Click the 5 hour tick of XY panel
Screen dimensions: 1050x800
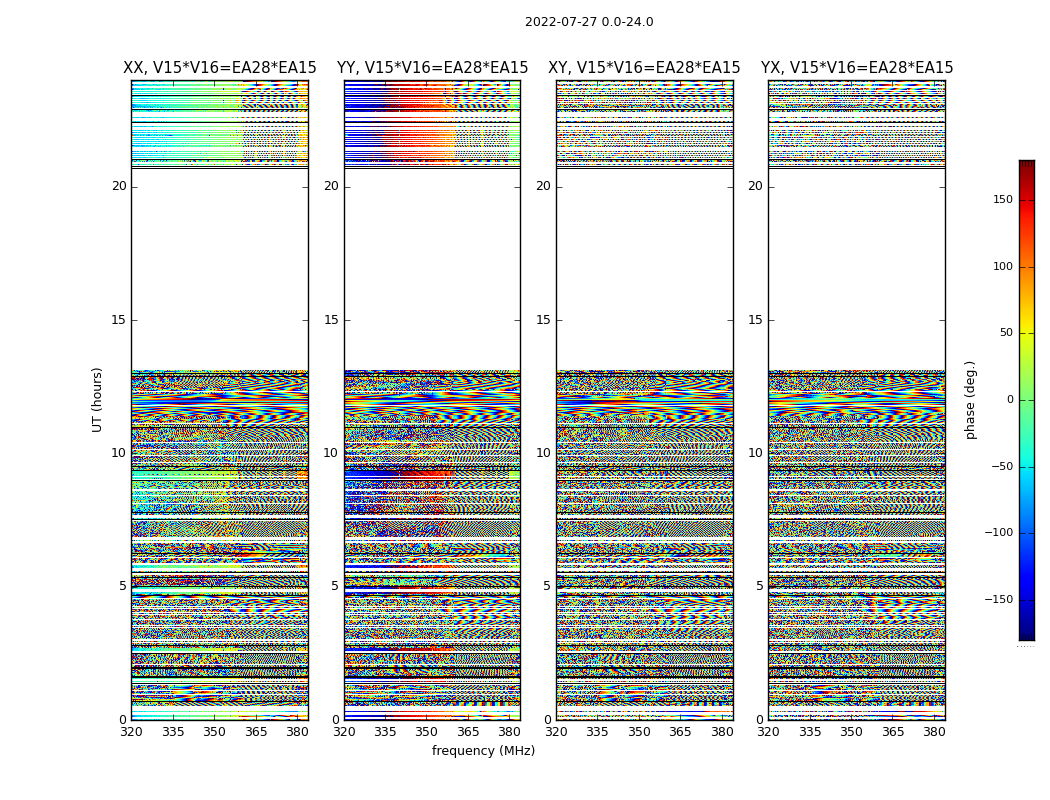tap(547, 586)
